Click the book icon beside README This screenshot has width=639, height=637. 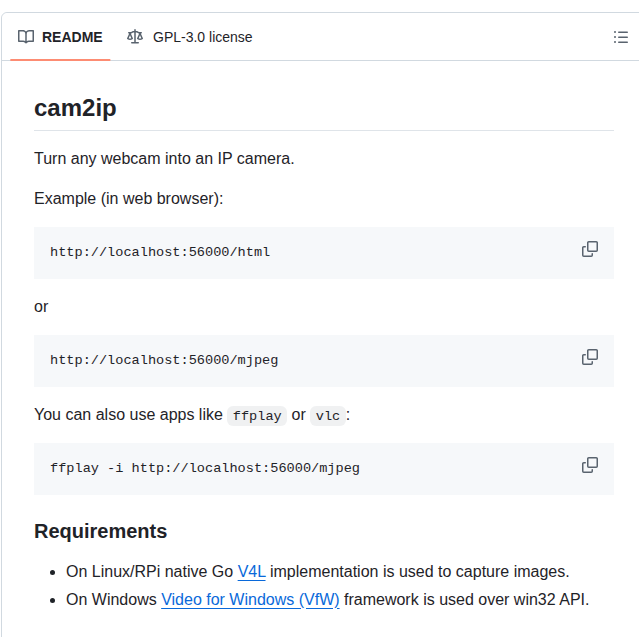point(26,37)
